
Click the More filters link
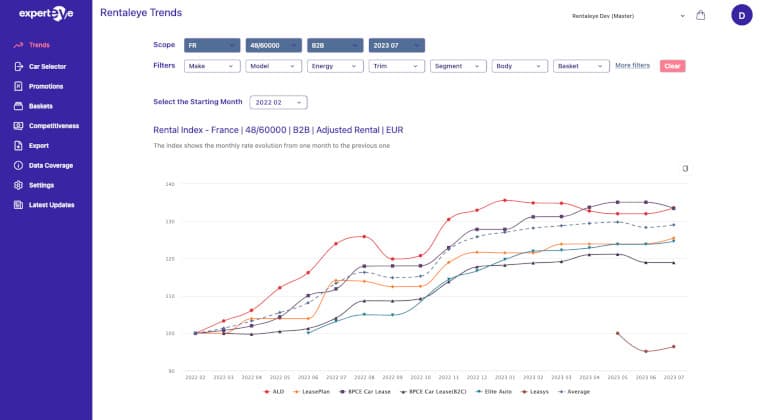pyautogui.click(x=632, y=66)
